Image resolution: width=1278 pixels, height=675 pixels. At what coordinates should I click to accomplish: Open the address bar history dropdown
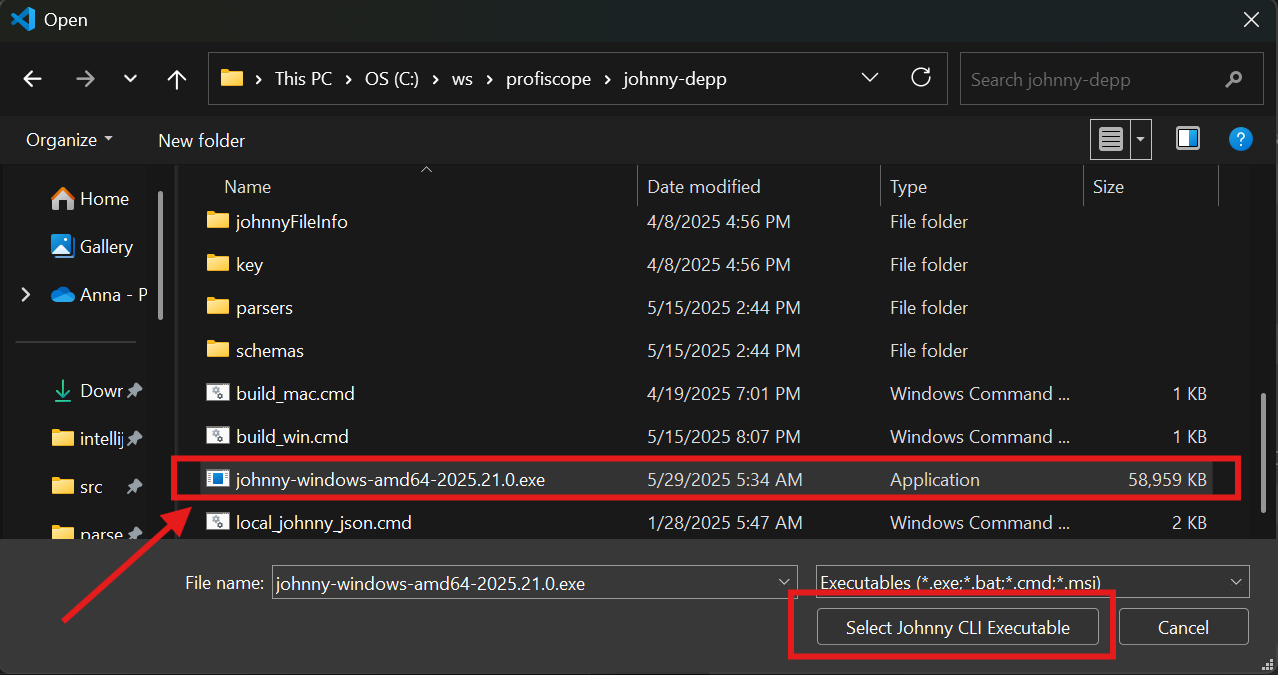870,78
